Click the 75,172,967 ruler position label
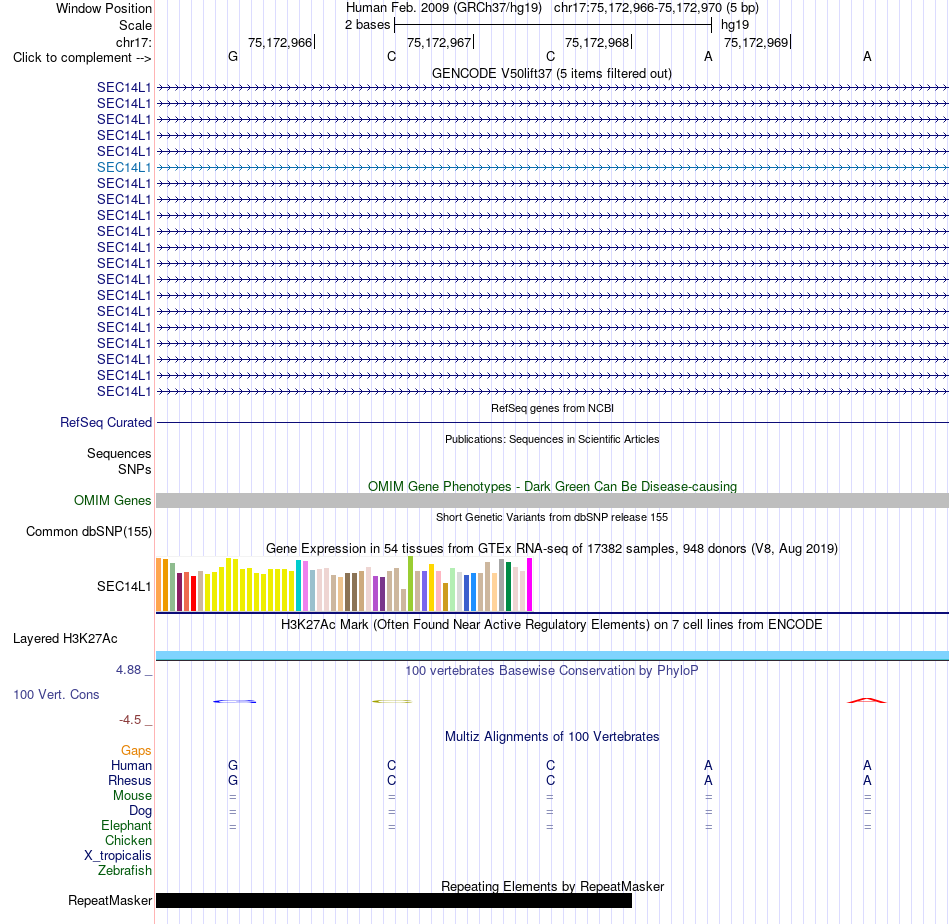 (x=439, y=42)
